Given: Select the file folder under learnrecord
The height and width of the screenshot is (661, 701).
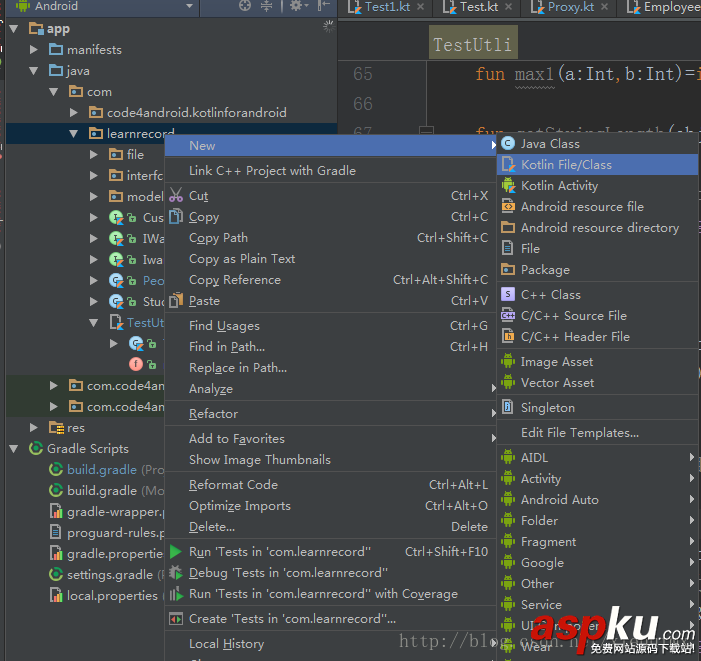Looking at the screenshot, I should coord(135,155).
